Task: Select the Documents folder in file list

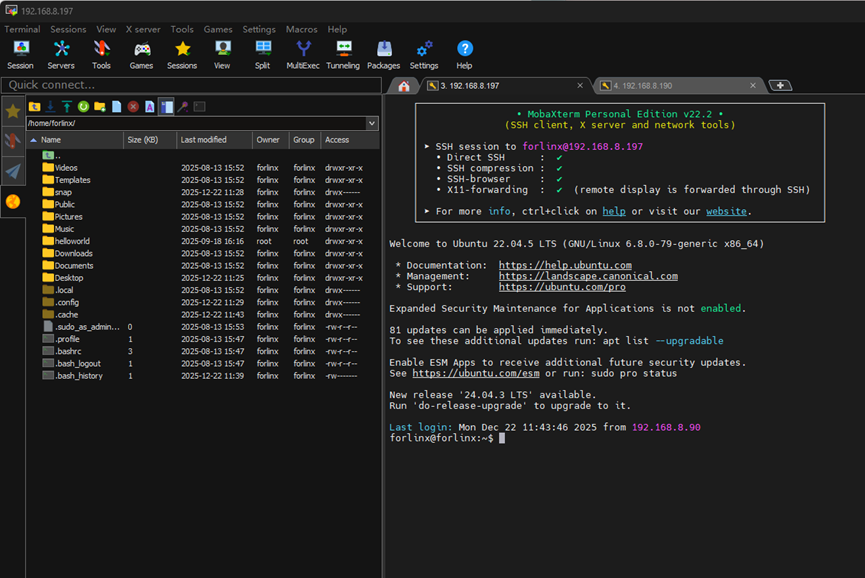Action: (x=74, y=266)
